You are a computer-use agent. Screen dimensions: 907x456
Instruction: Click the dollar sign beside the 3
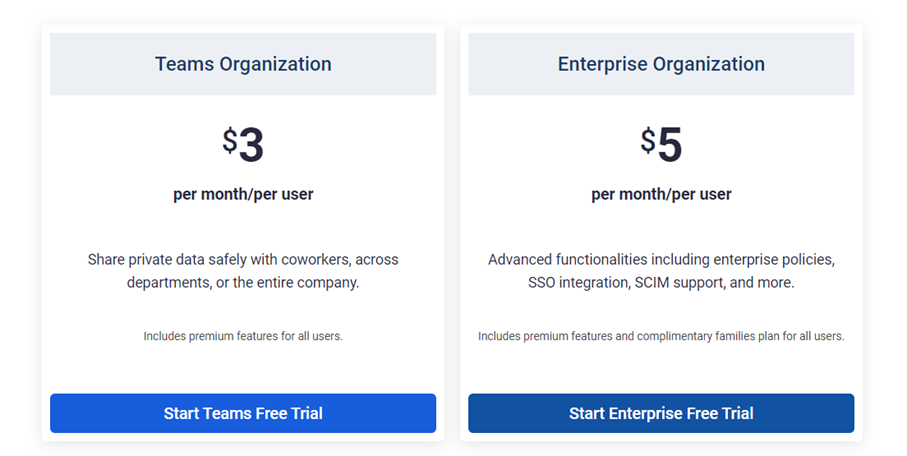[x=230, y=141]
